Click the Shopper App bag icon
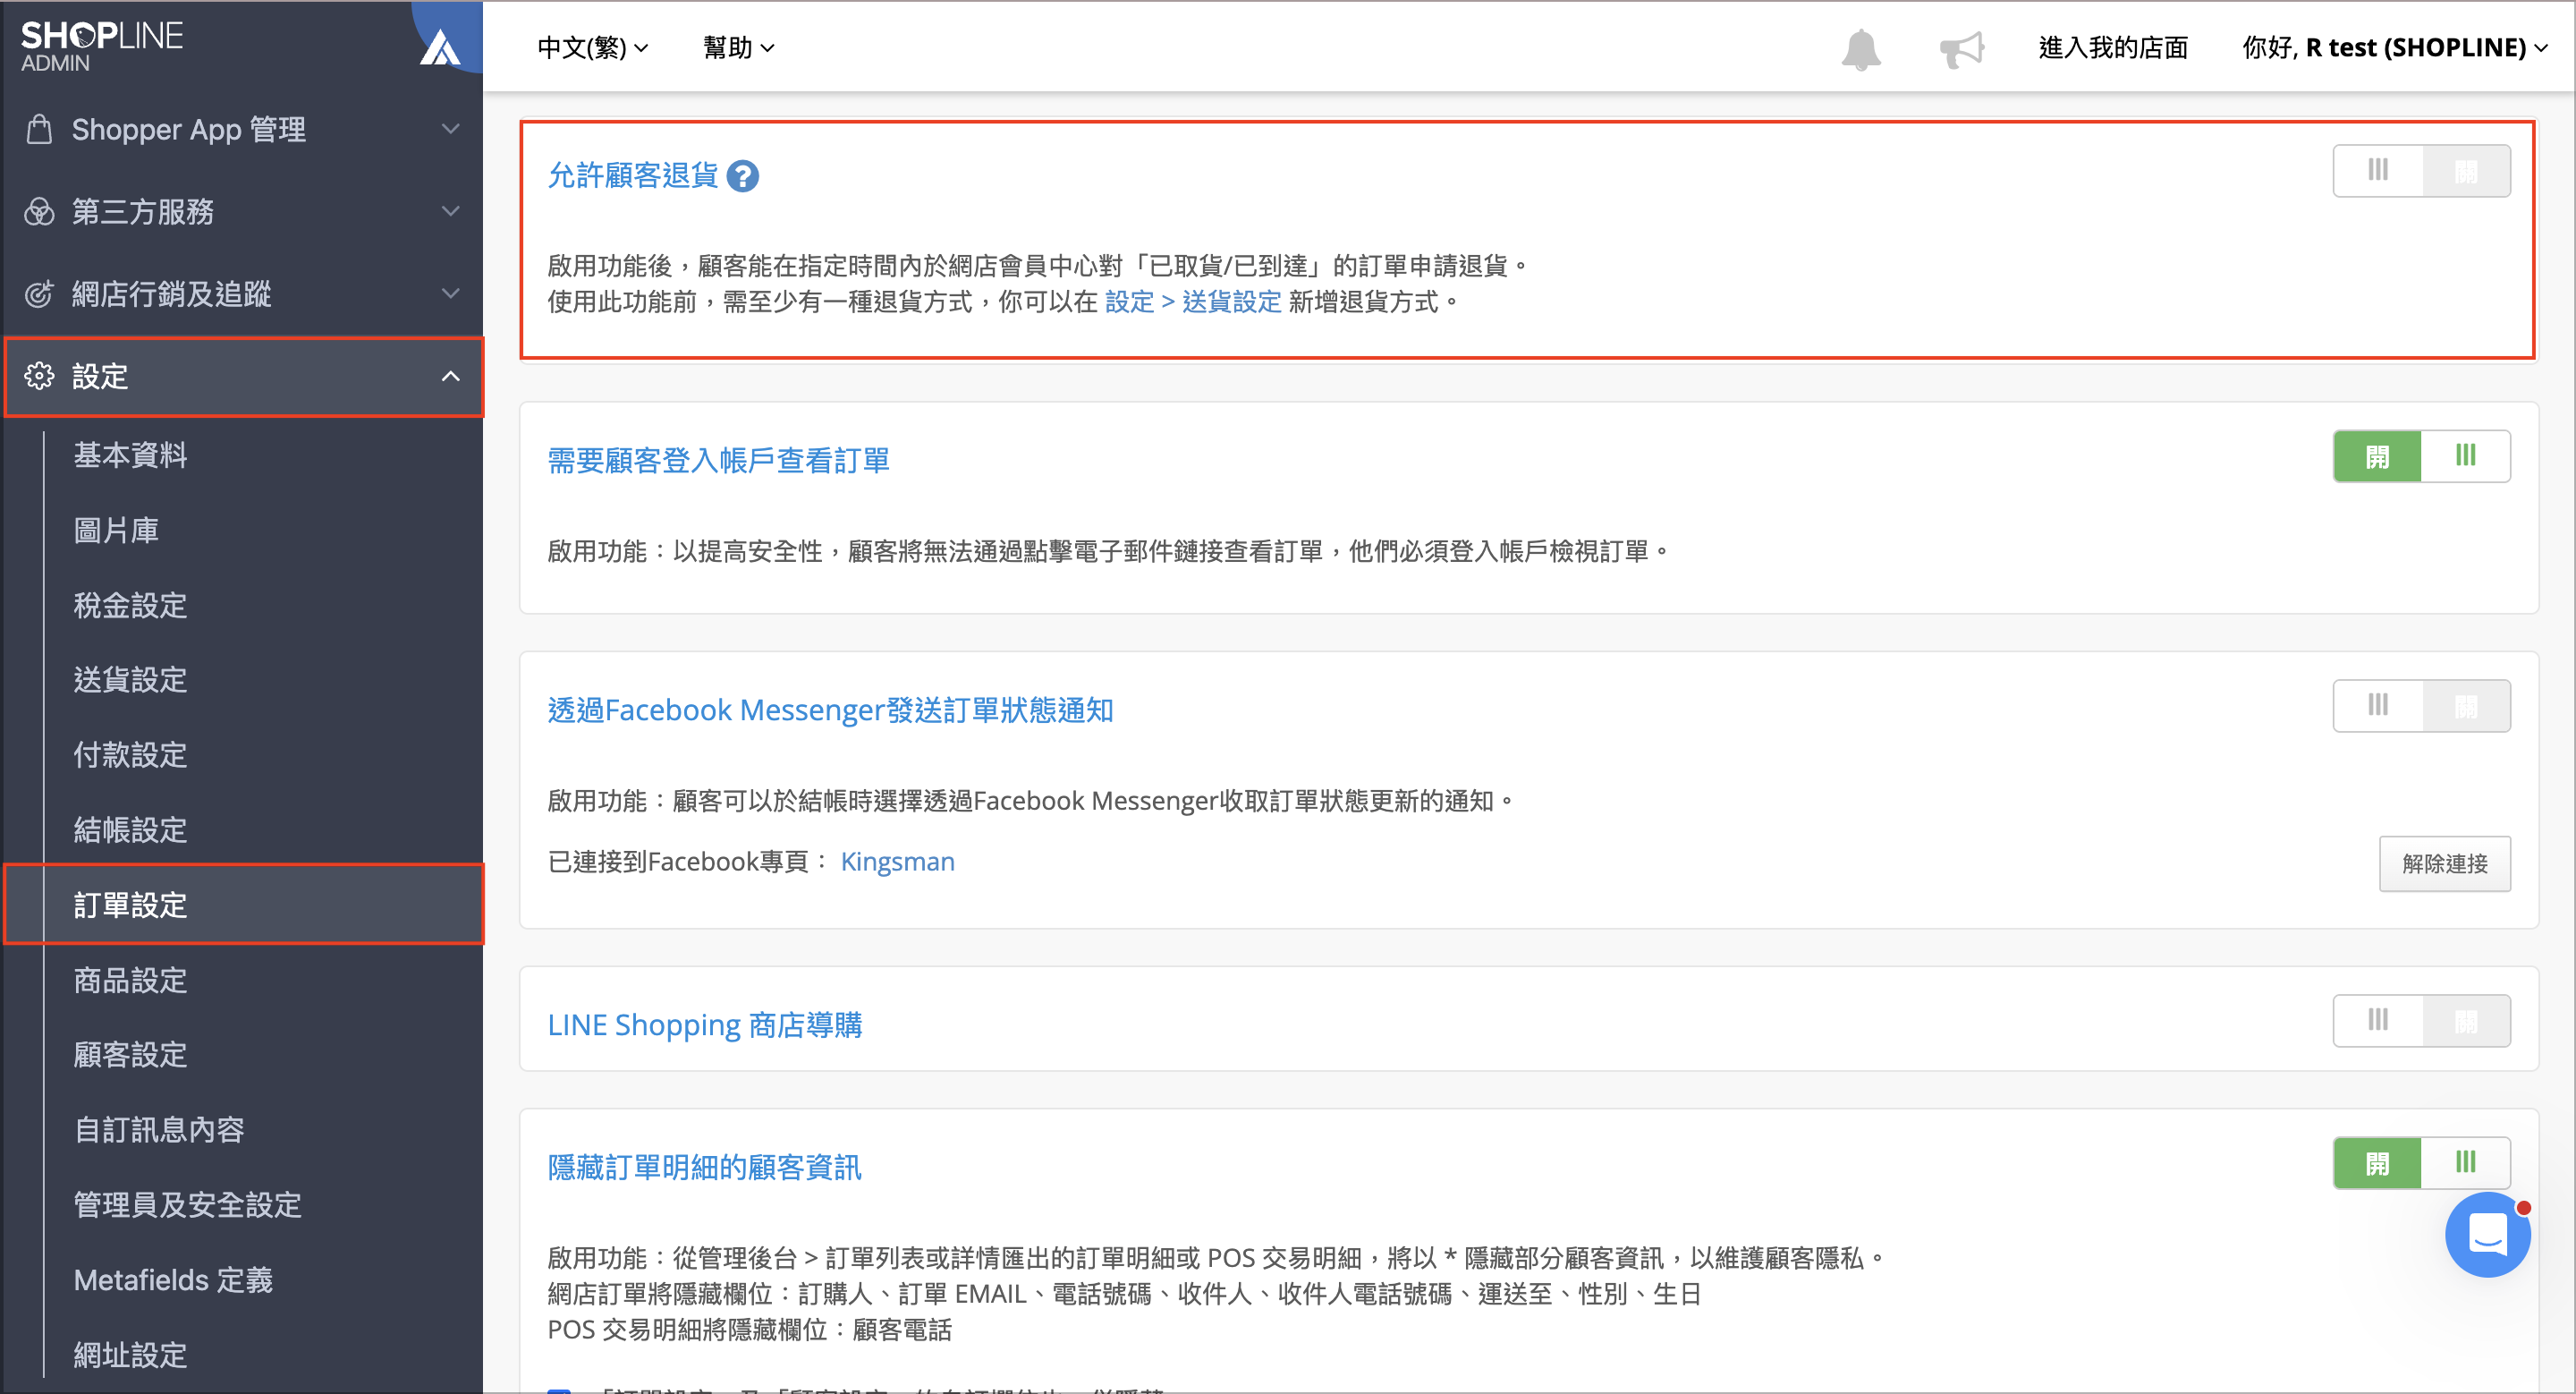The width and height of the screenshot is (2576, 1394). pos(39,129)
